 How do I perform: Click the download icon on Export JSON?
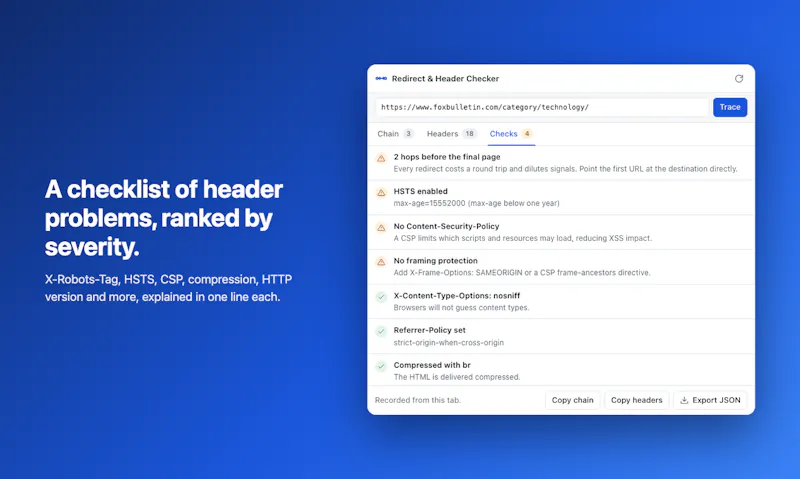(x=684, y=400)
